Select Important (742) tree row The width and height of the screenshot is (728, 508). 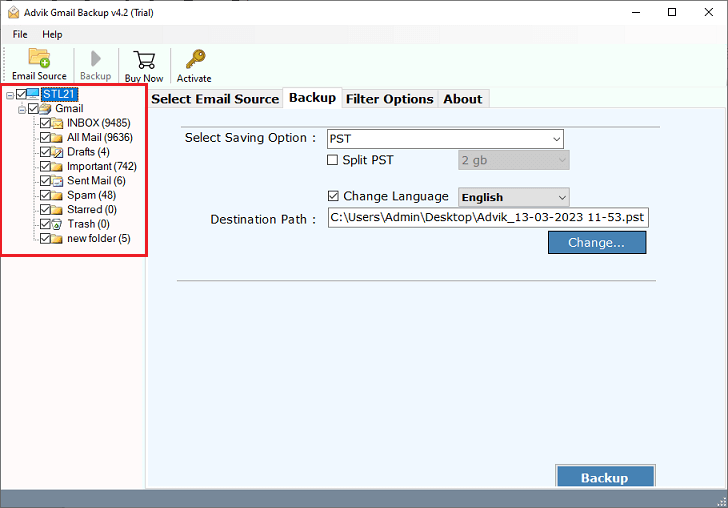click(x=102, y=166)
